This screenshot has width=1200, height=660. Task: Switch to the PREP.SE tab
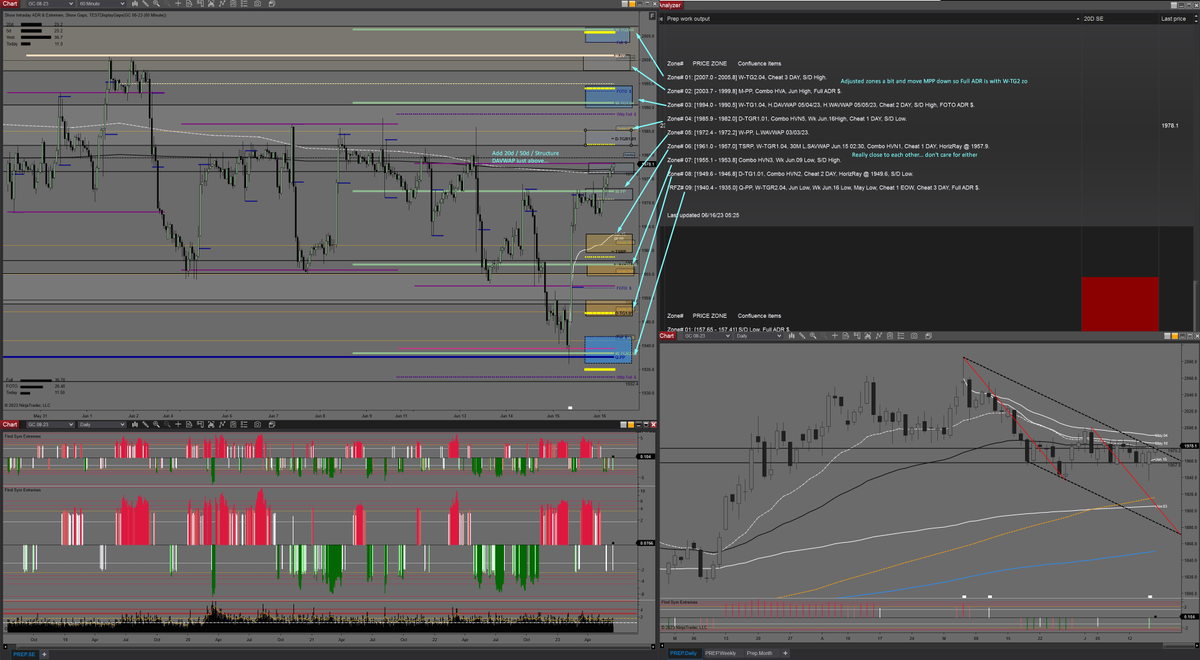24,654
